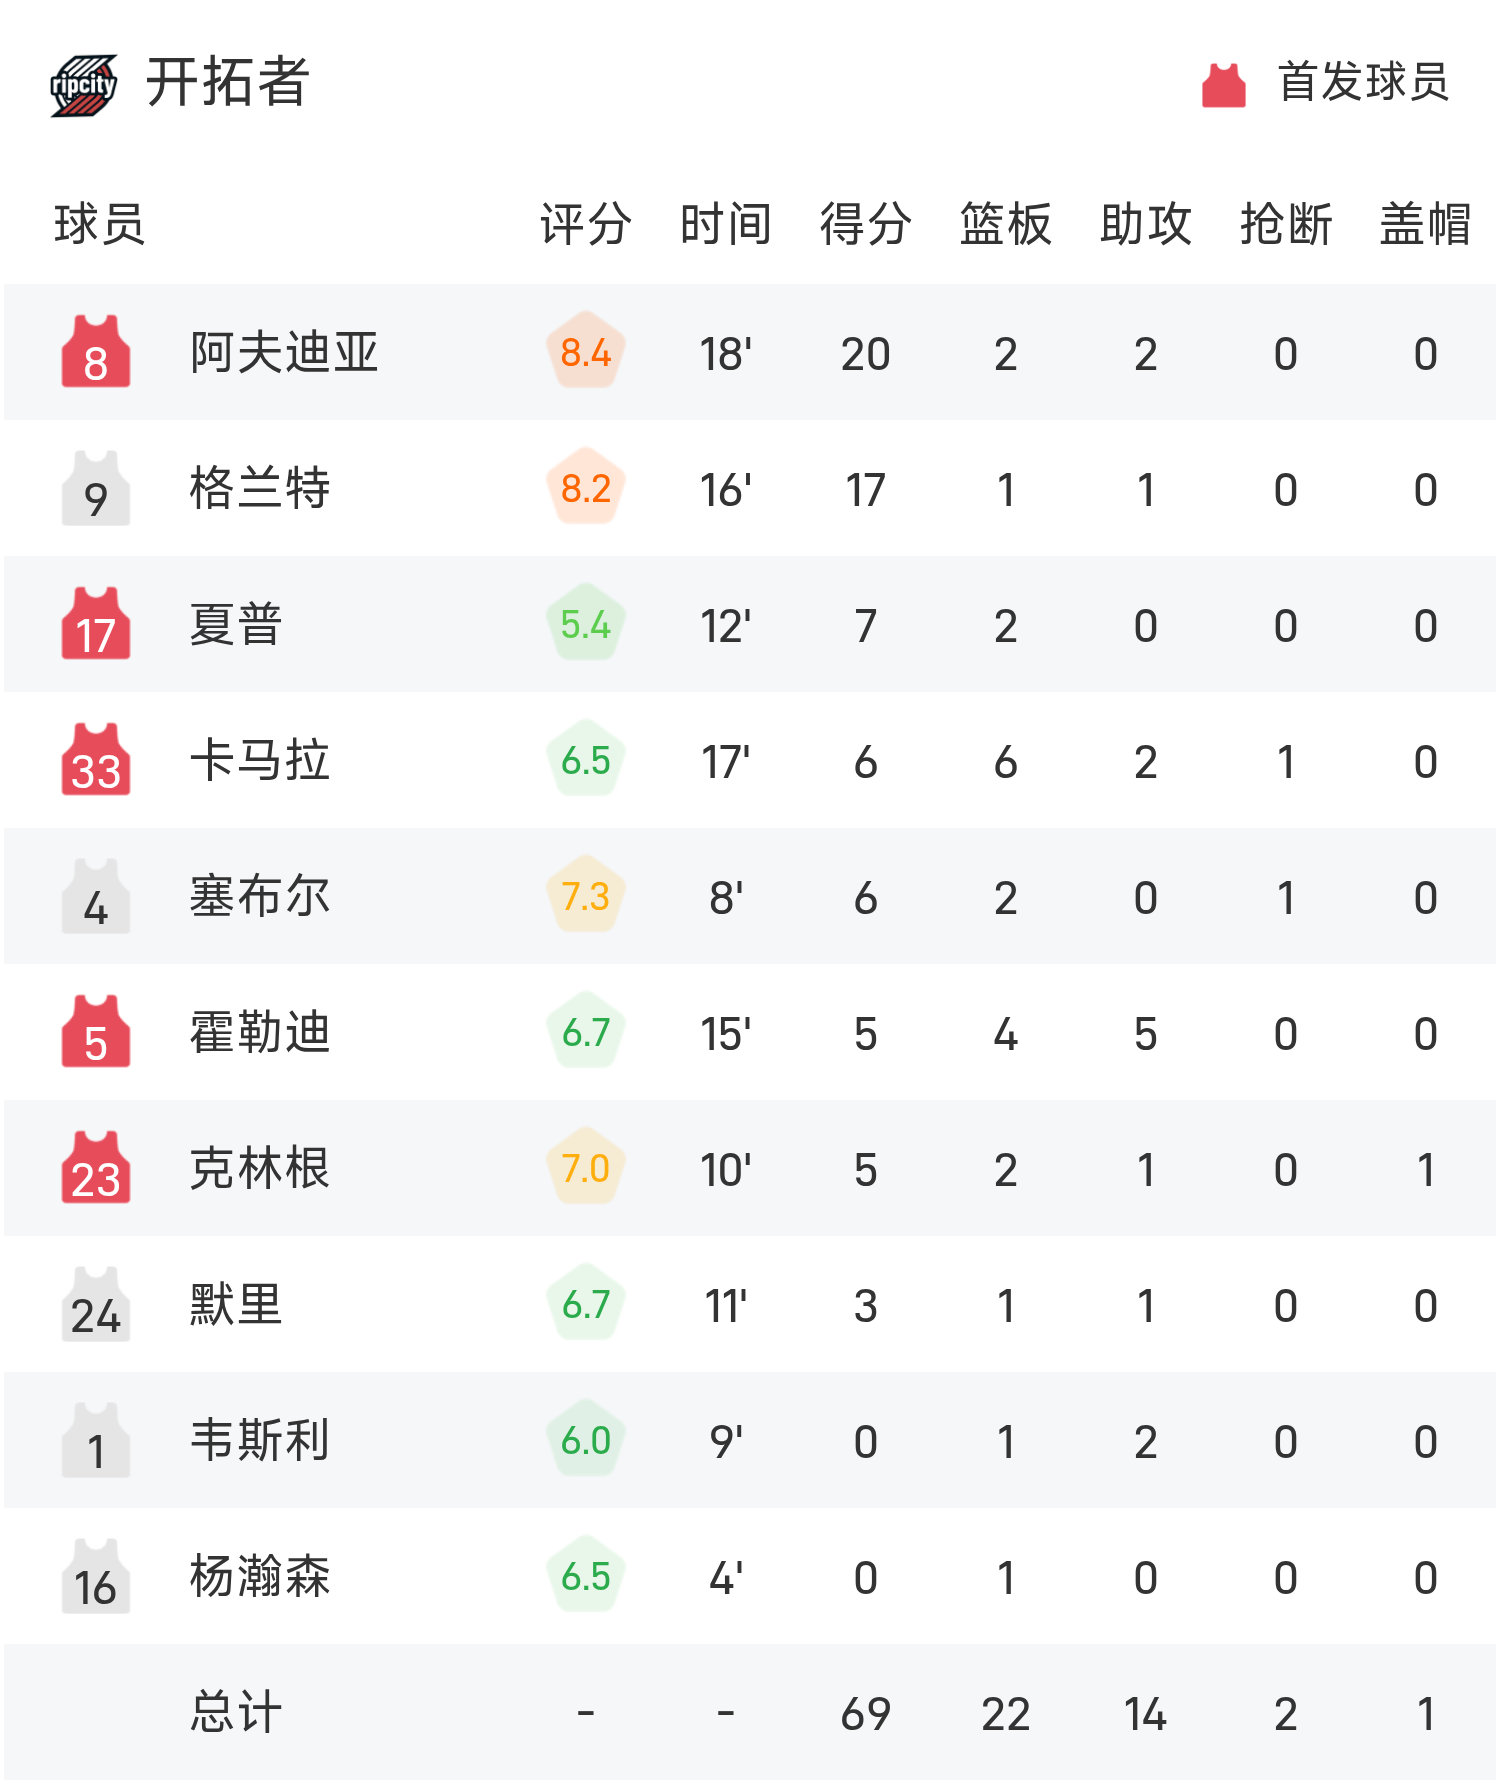
Task: Click the 8.4 rating badge
Action: pos(585,353)
